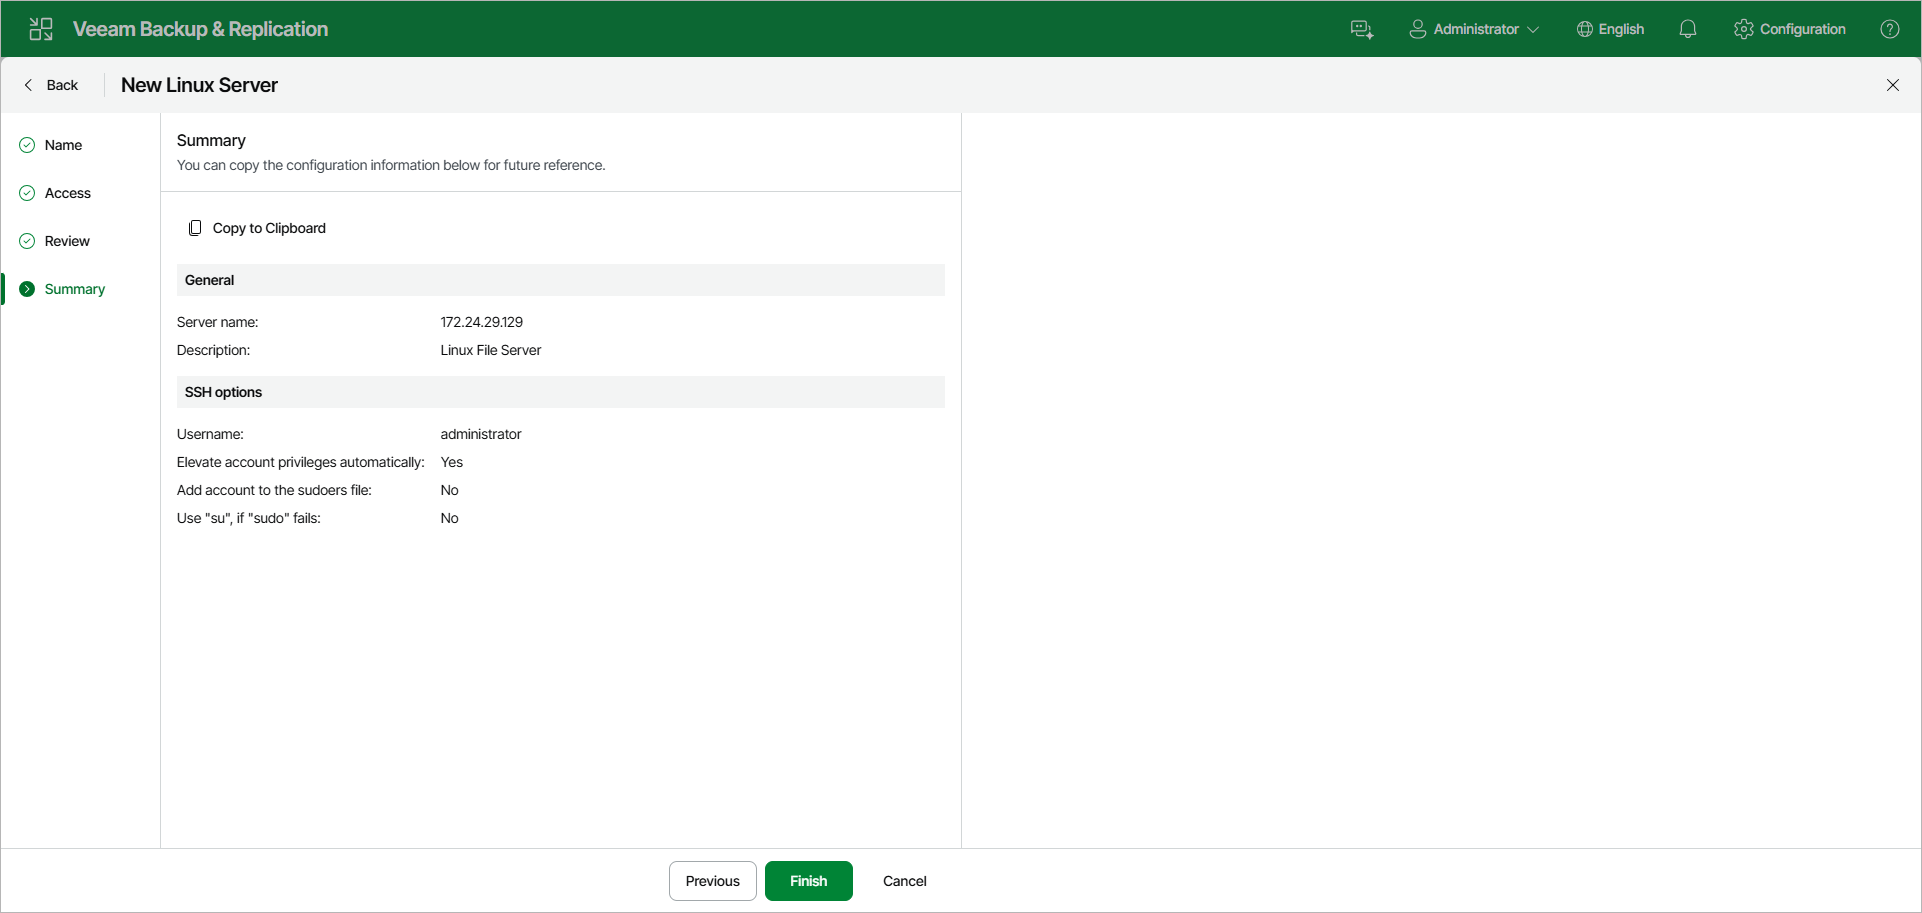Click the Administrator user icon
The width and height of the screenshot is (1922, 913).
pyautogui.click(x=1417, y=29)
